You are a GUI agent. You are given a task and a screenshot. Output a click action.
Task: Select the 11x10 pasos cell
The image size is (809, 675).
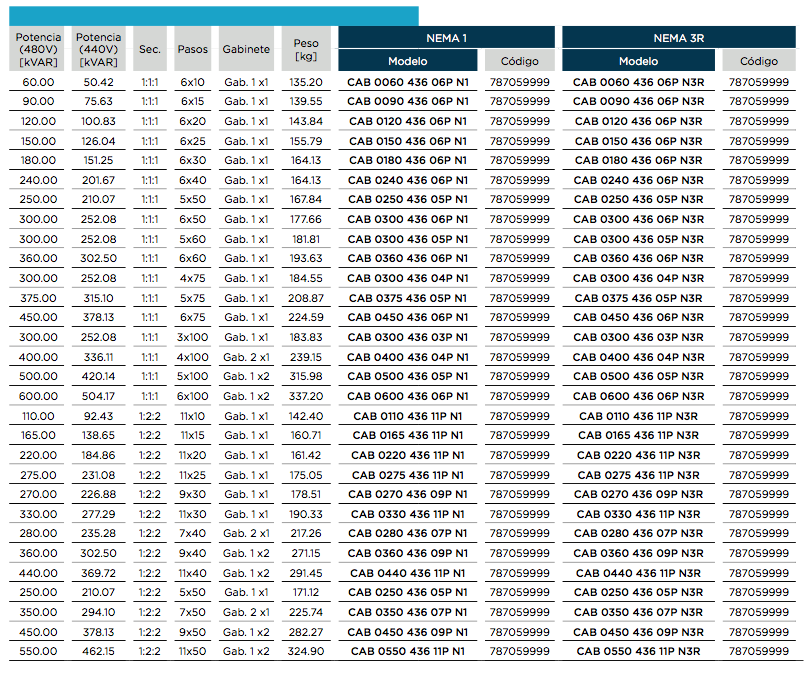tap(192, 416)
